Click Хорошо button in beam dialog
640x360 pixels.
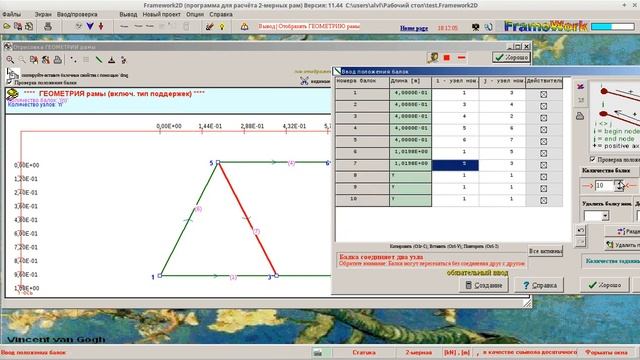[604, 285]
